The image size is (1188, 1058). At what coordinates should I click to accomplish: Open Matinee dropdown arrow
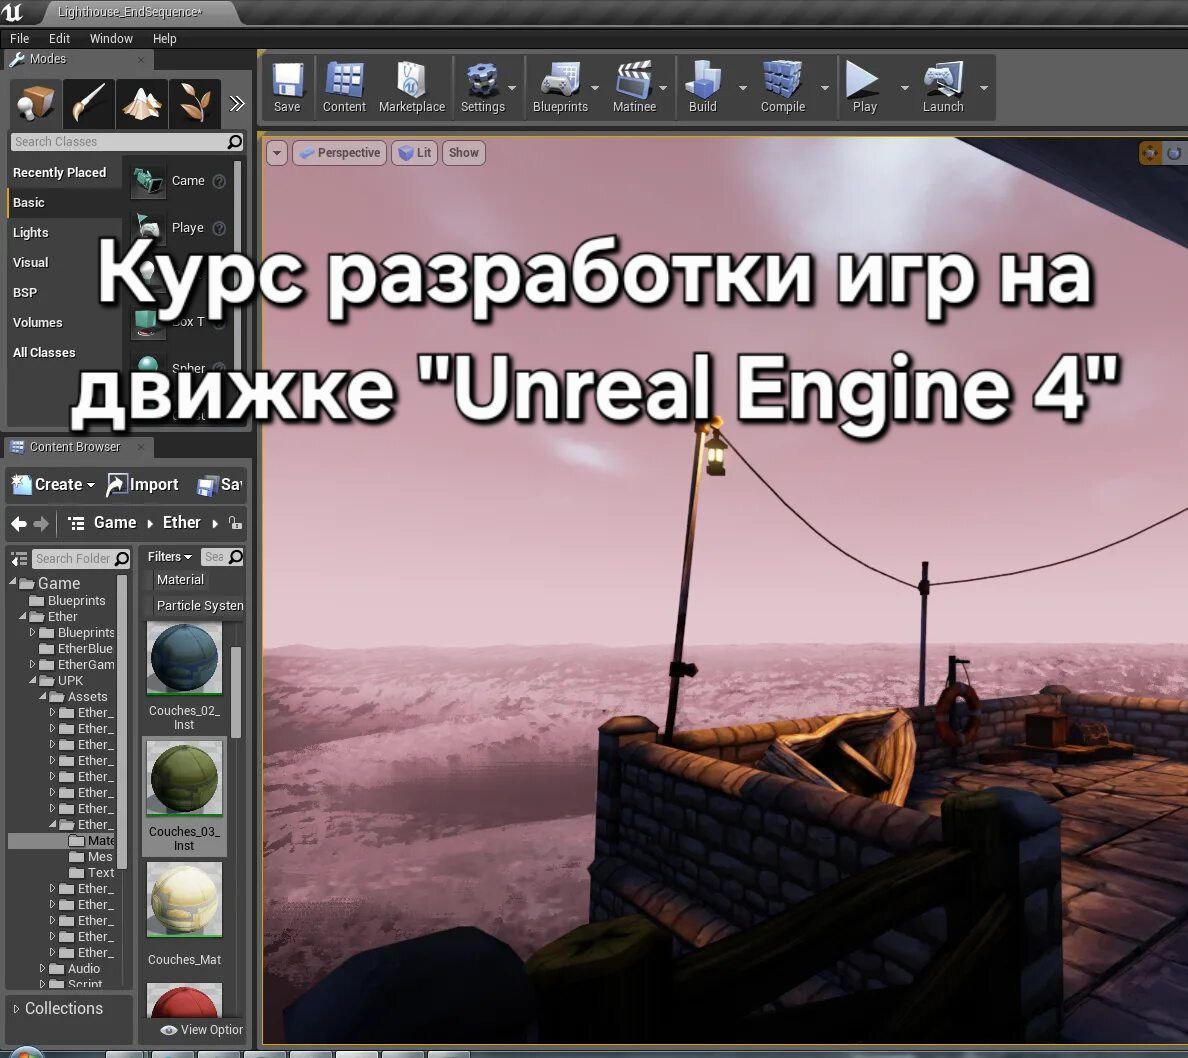point(663,88)
